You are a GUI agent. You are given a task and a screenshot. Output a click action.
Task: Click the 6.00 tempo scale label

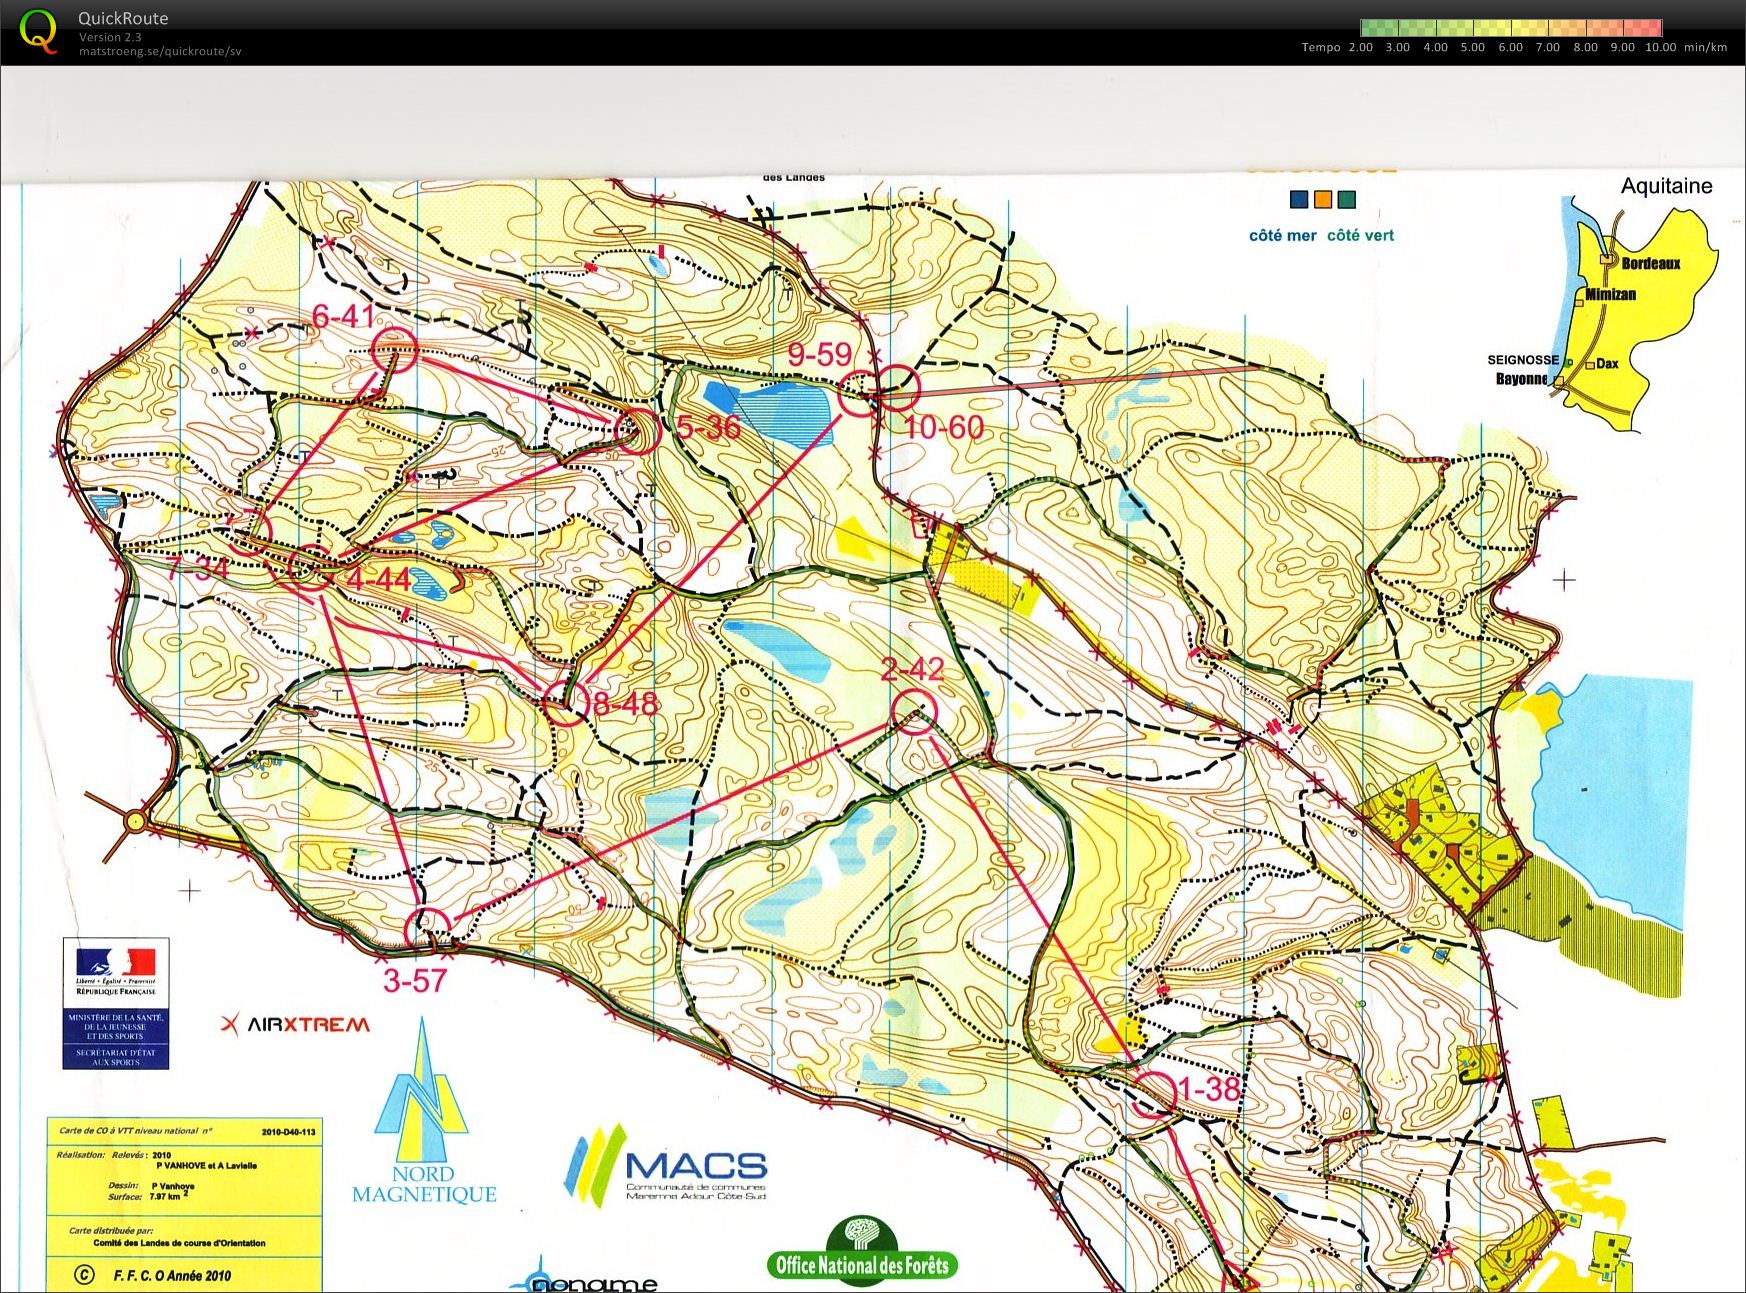tap(1510, 47)
